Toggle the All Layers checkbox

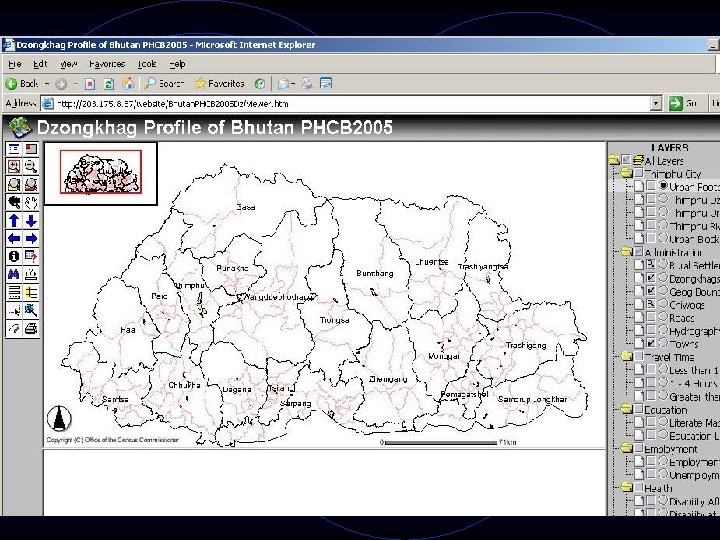point(625,160)
